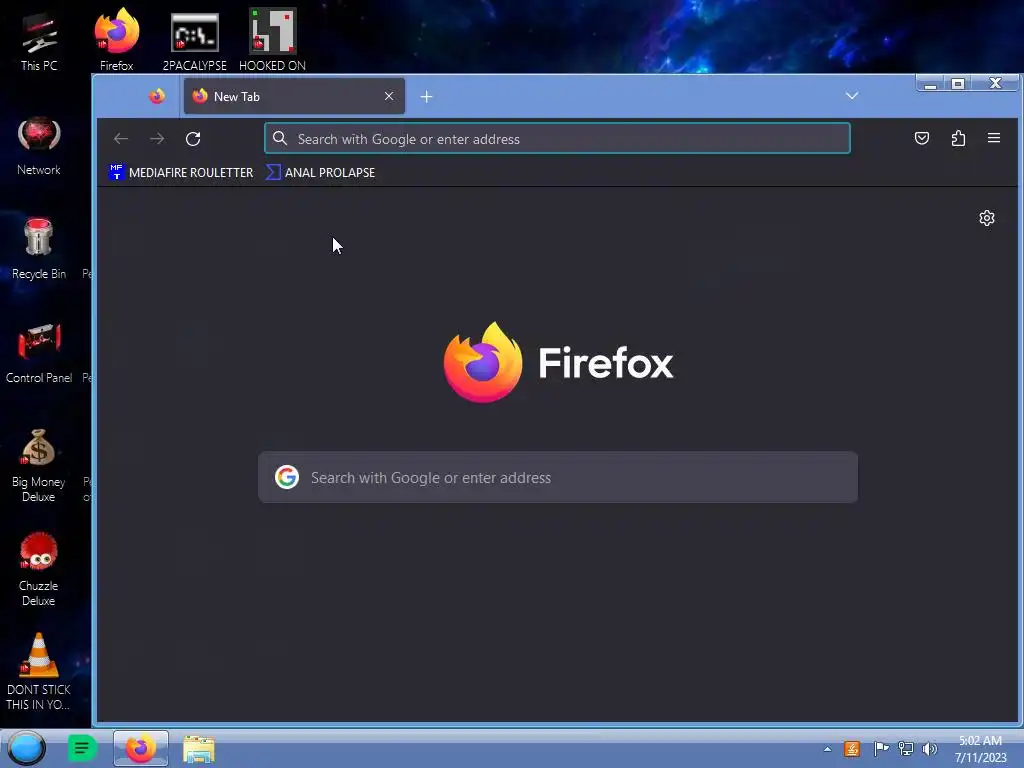This screenshot has width=1024, height=768.
Task: Close the New Tab tab
Action: coord(389,97)
